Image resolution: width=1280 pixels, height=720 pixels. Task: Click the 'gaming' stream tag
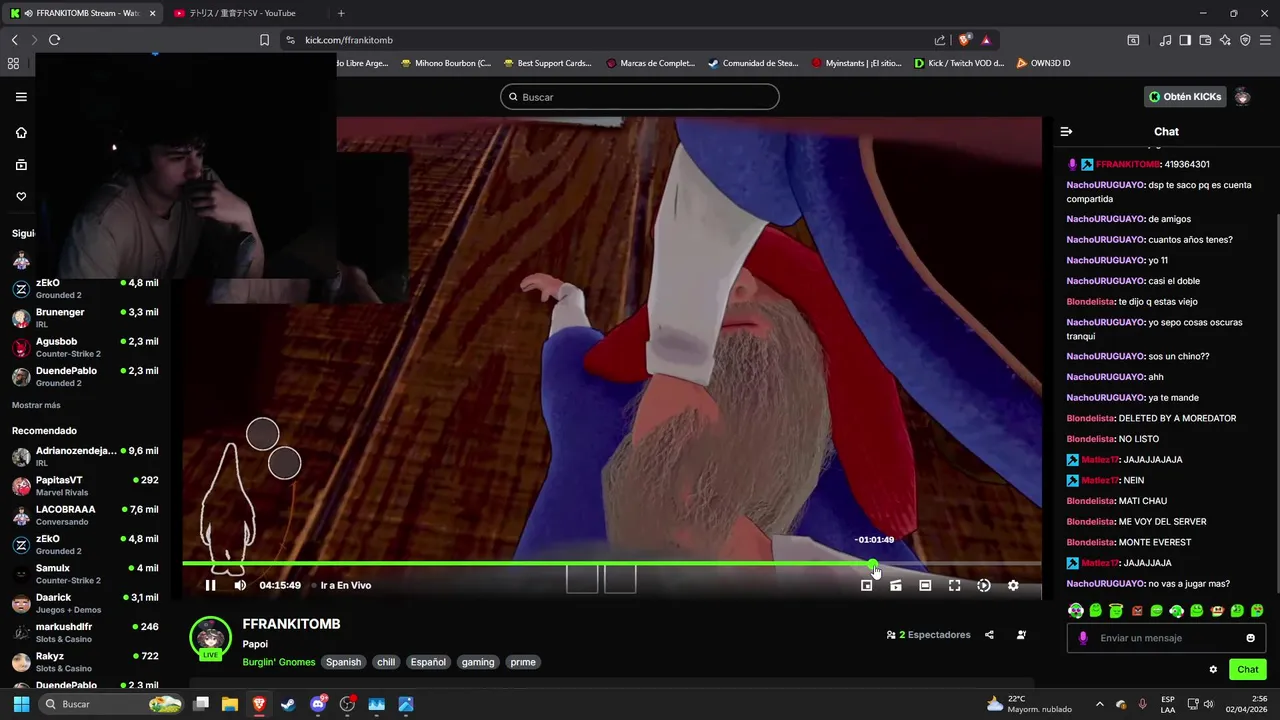point(478,662)
